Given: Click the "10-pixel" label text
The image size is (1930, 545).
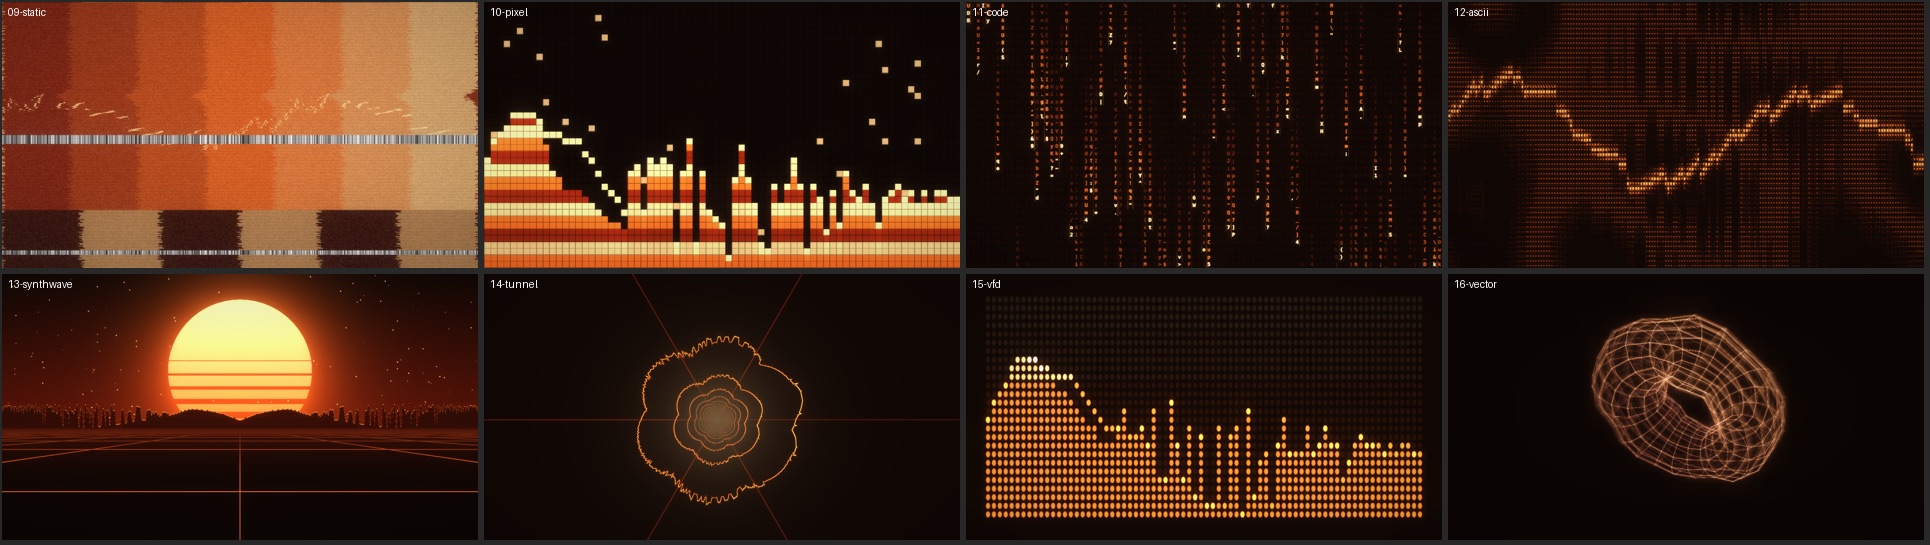Looking at the screenshot, I should 509,12.
